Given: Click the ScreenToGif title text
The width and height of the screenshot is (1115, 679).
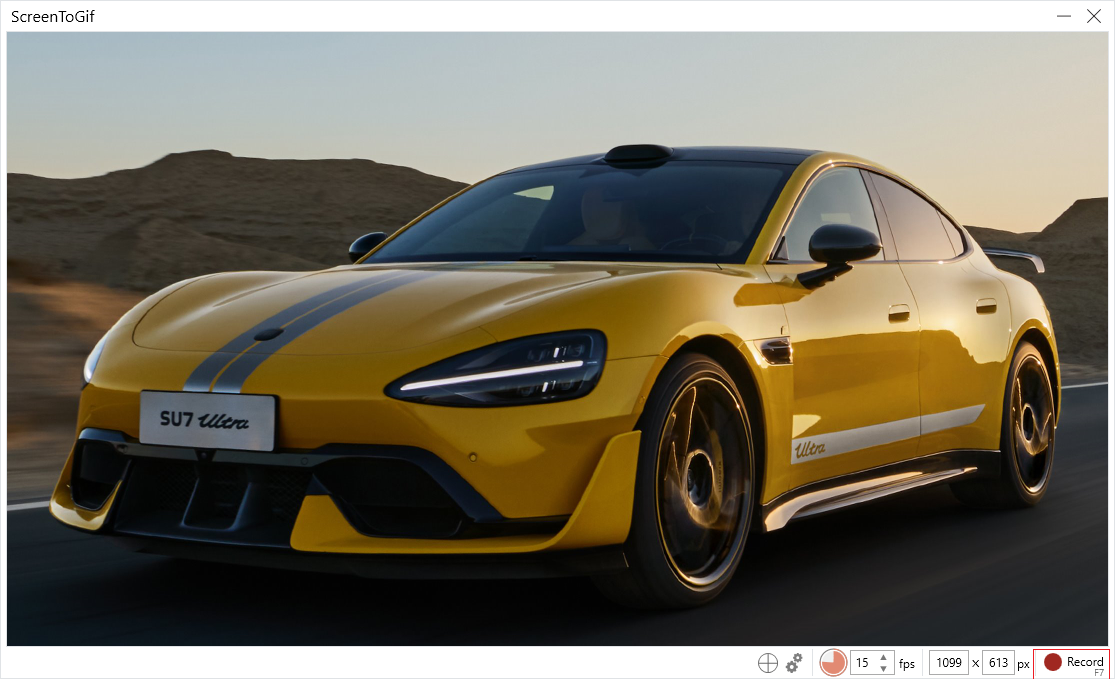Looking at the screenshot, I should point(53,16).
